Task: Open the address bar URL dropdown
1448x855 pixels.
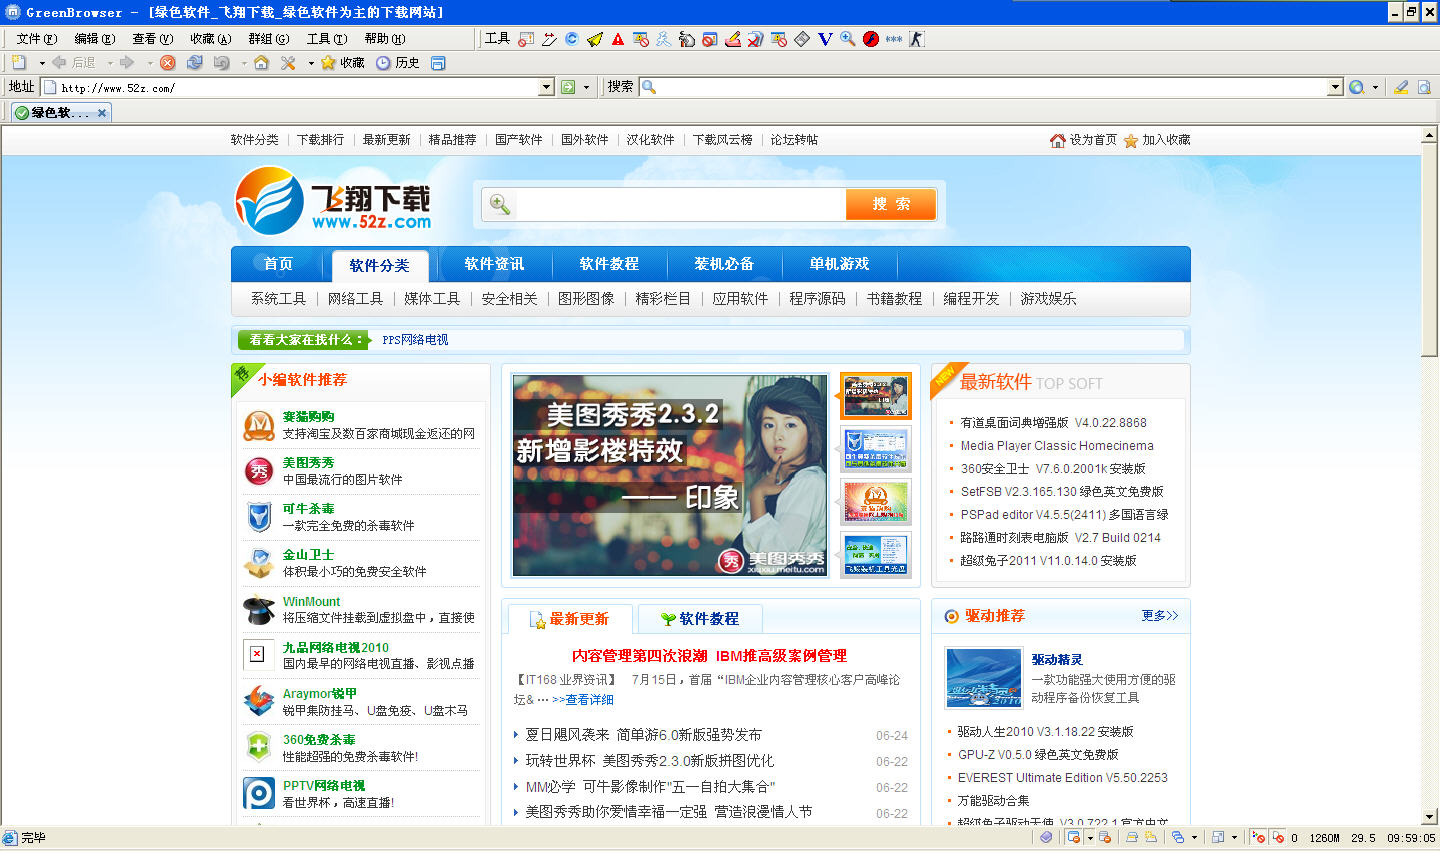Action: click(x=546, y=87)
